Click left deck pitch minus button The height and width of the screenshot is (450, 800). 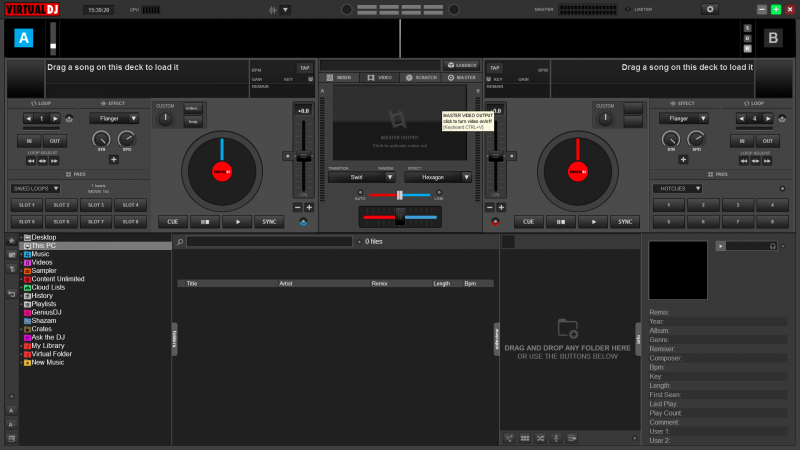point(297,208)
